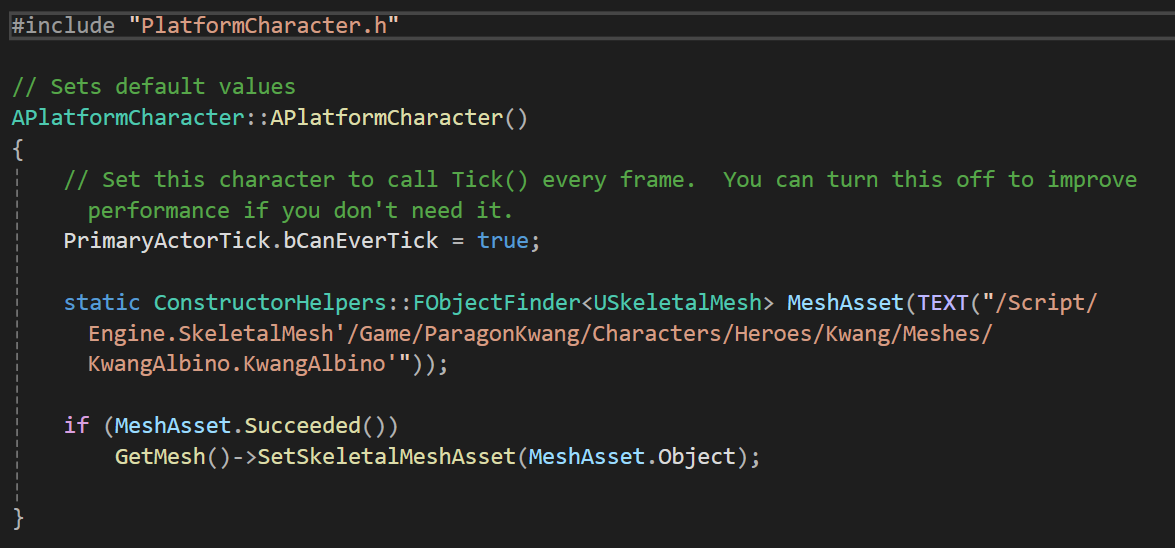The height and width of the screenshot is (548, 1175).
Task: Click the bCanEverTick member name
Action: point(361,242)
